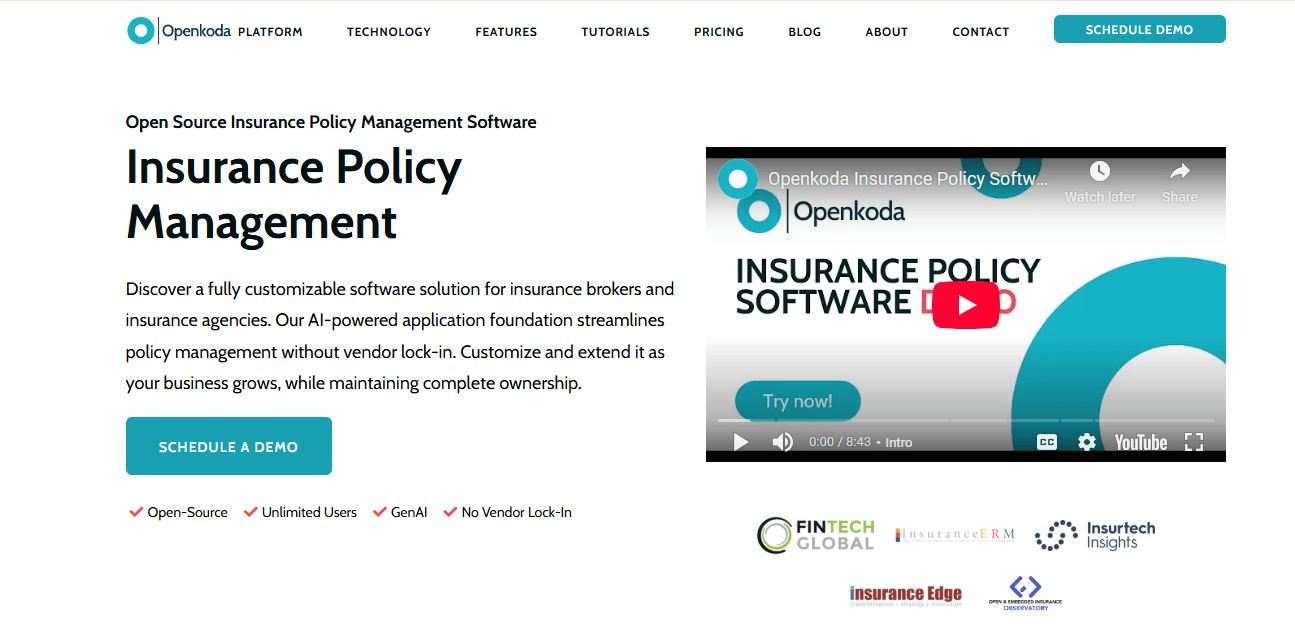Viewport: 1295px width, 624px height.
Task: Go to the Features page
Action: point(506,32)
